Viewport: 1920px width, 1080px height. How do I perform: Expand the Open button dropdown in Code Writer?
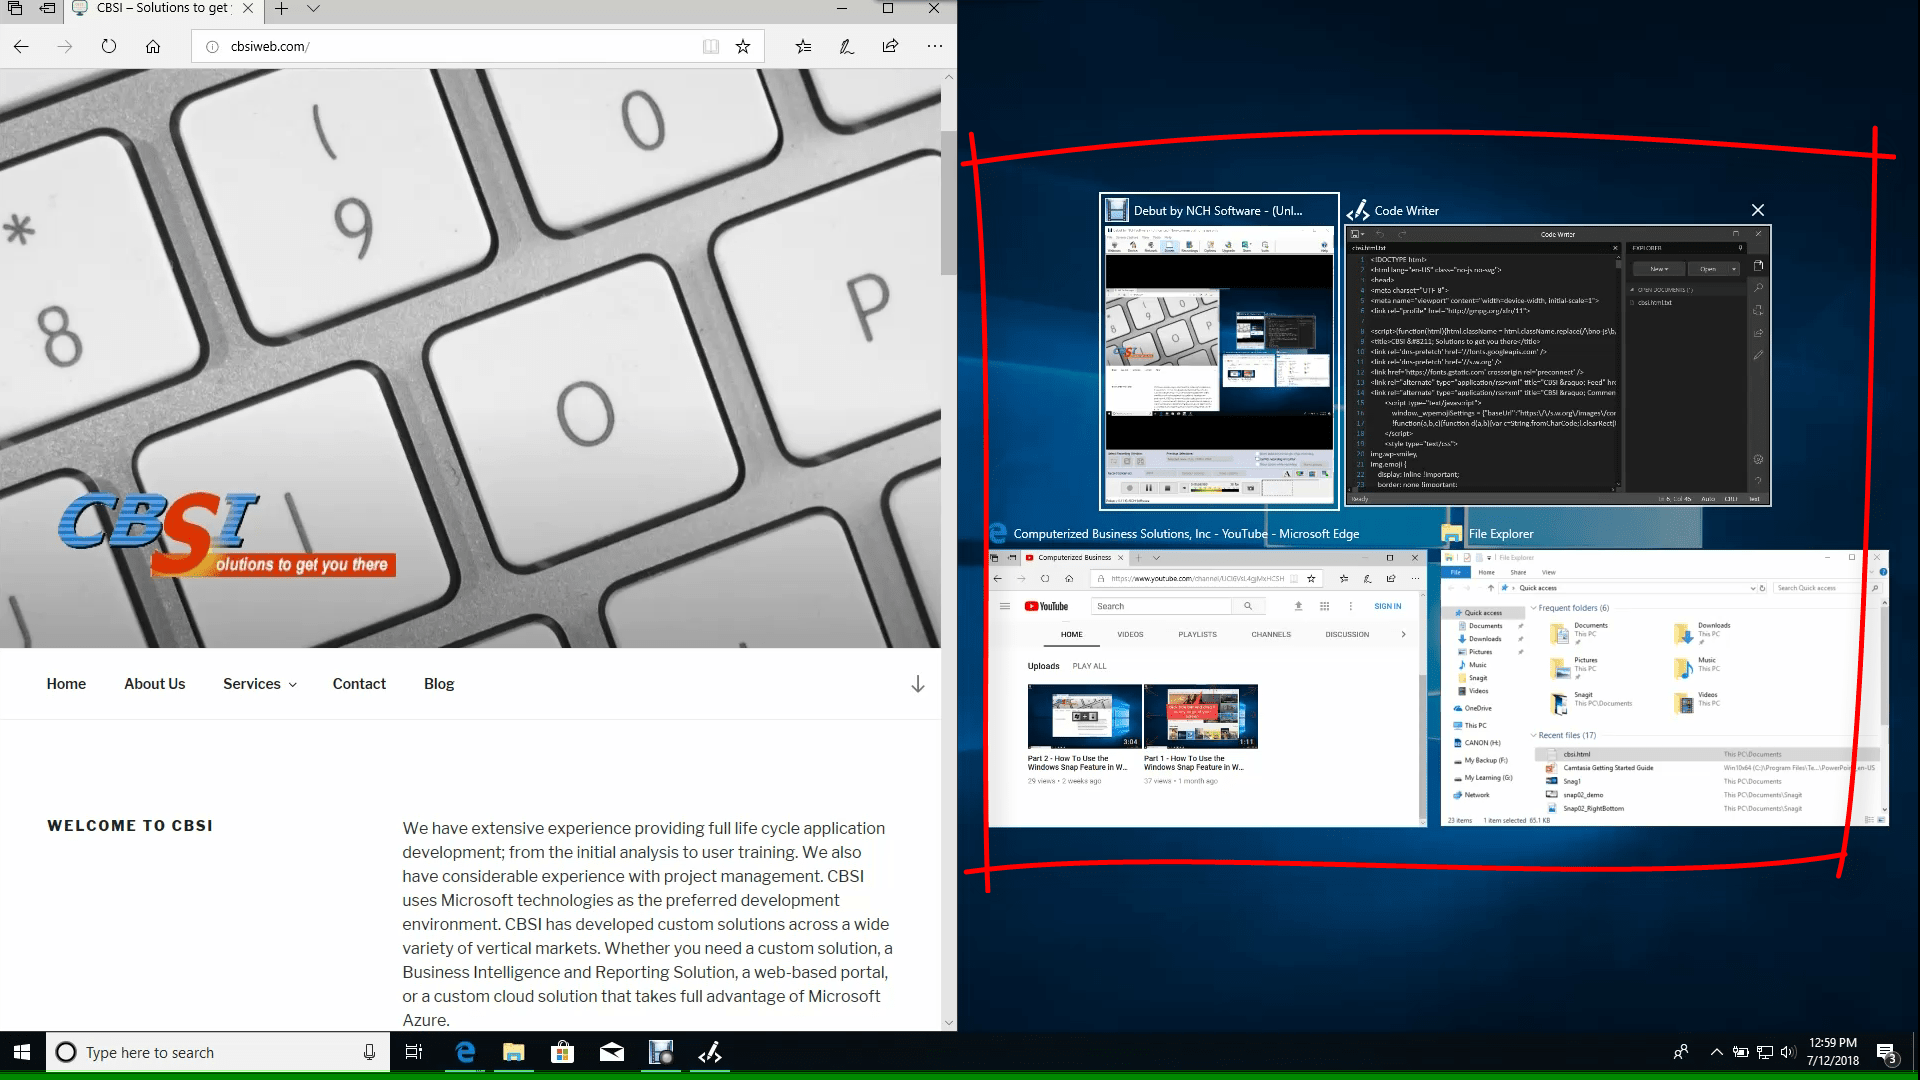1734,269
